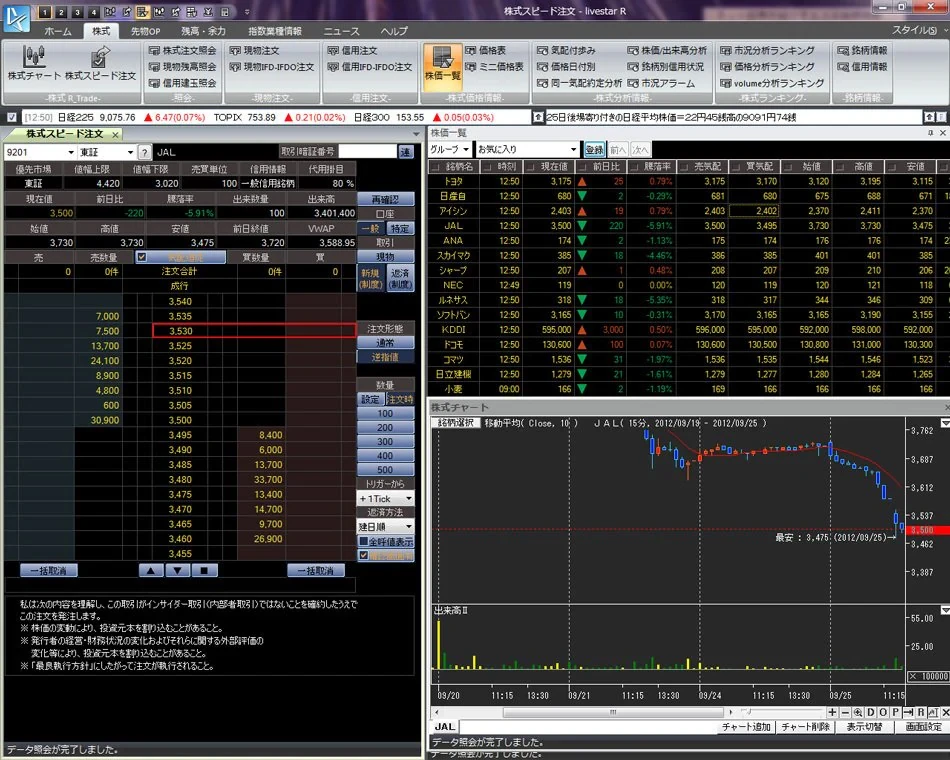Viewport: 950px width, 760px height.
Task: Click the チャート追加 button
Action: (x=746, y=727)
